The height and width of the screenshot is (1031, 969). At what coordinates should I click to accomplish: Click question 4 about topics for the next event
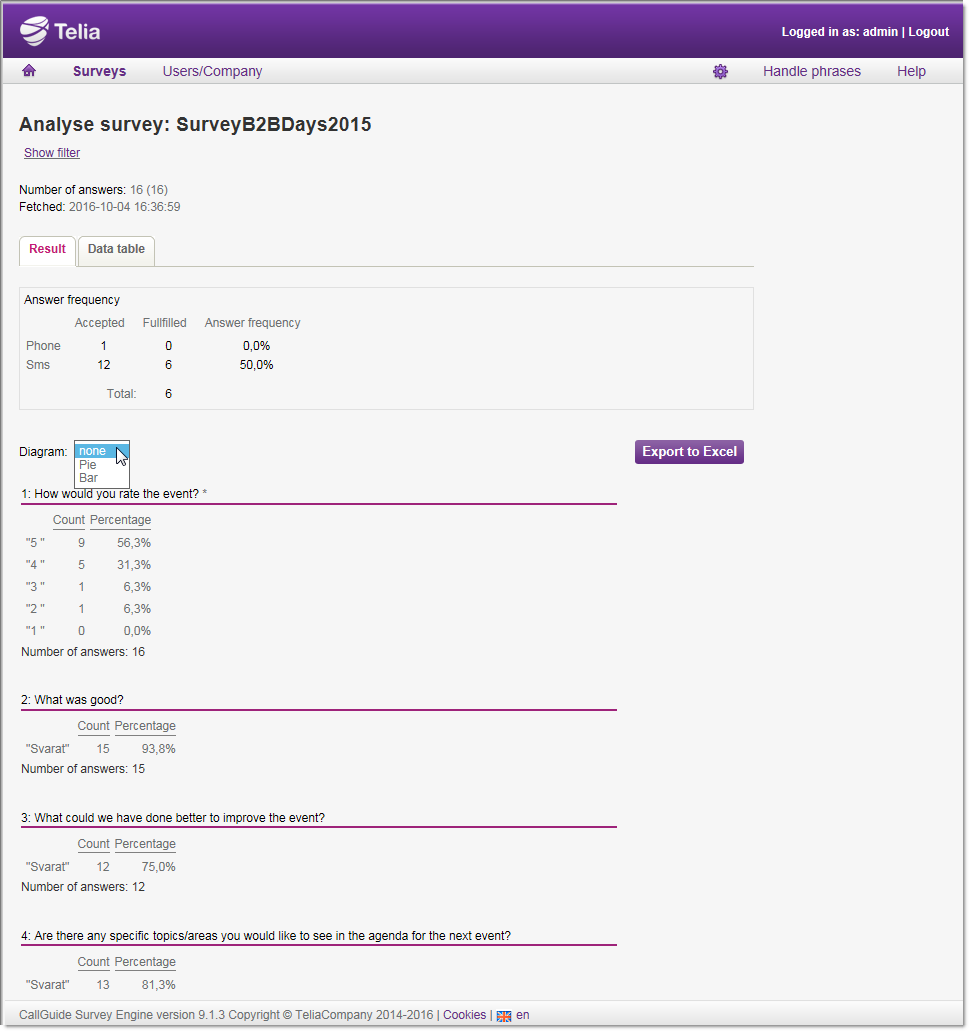266,936
